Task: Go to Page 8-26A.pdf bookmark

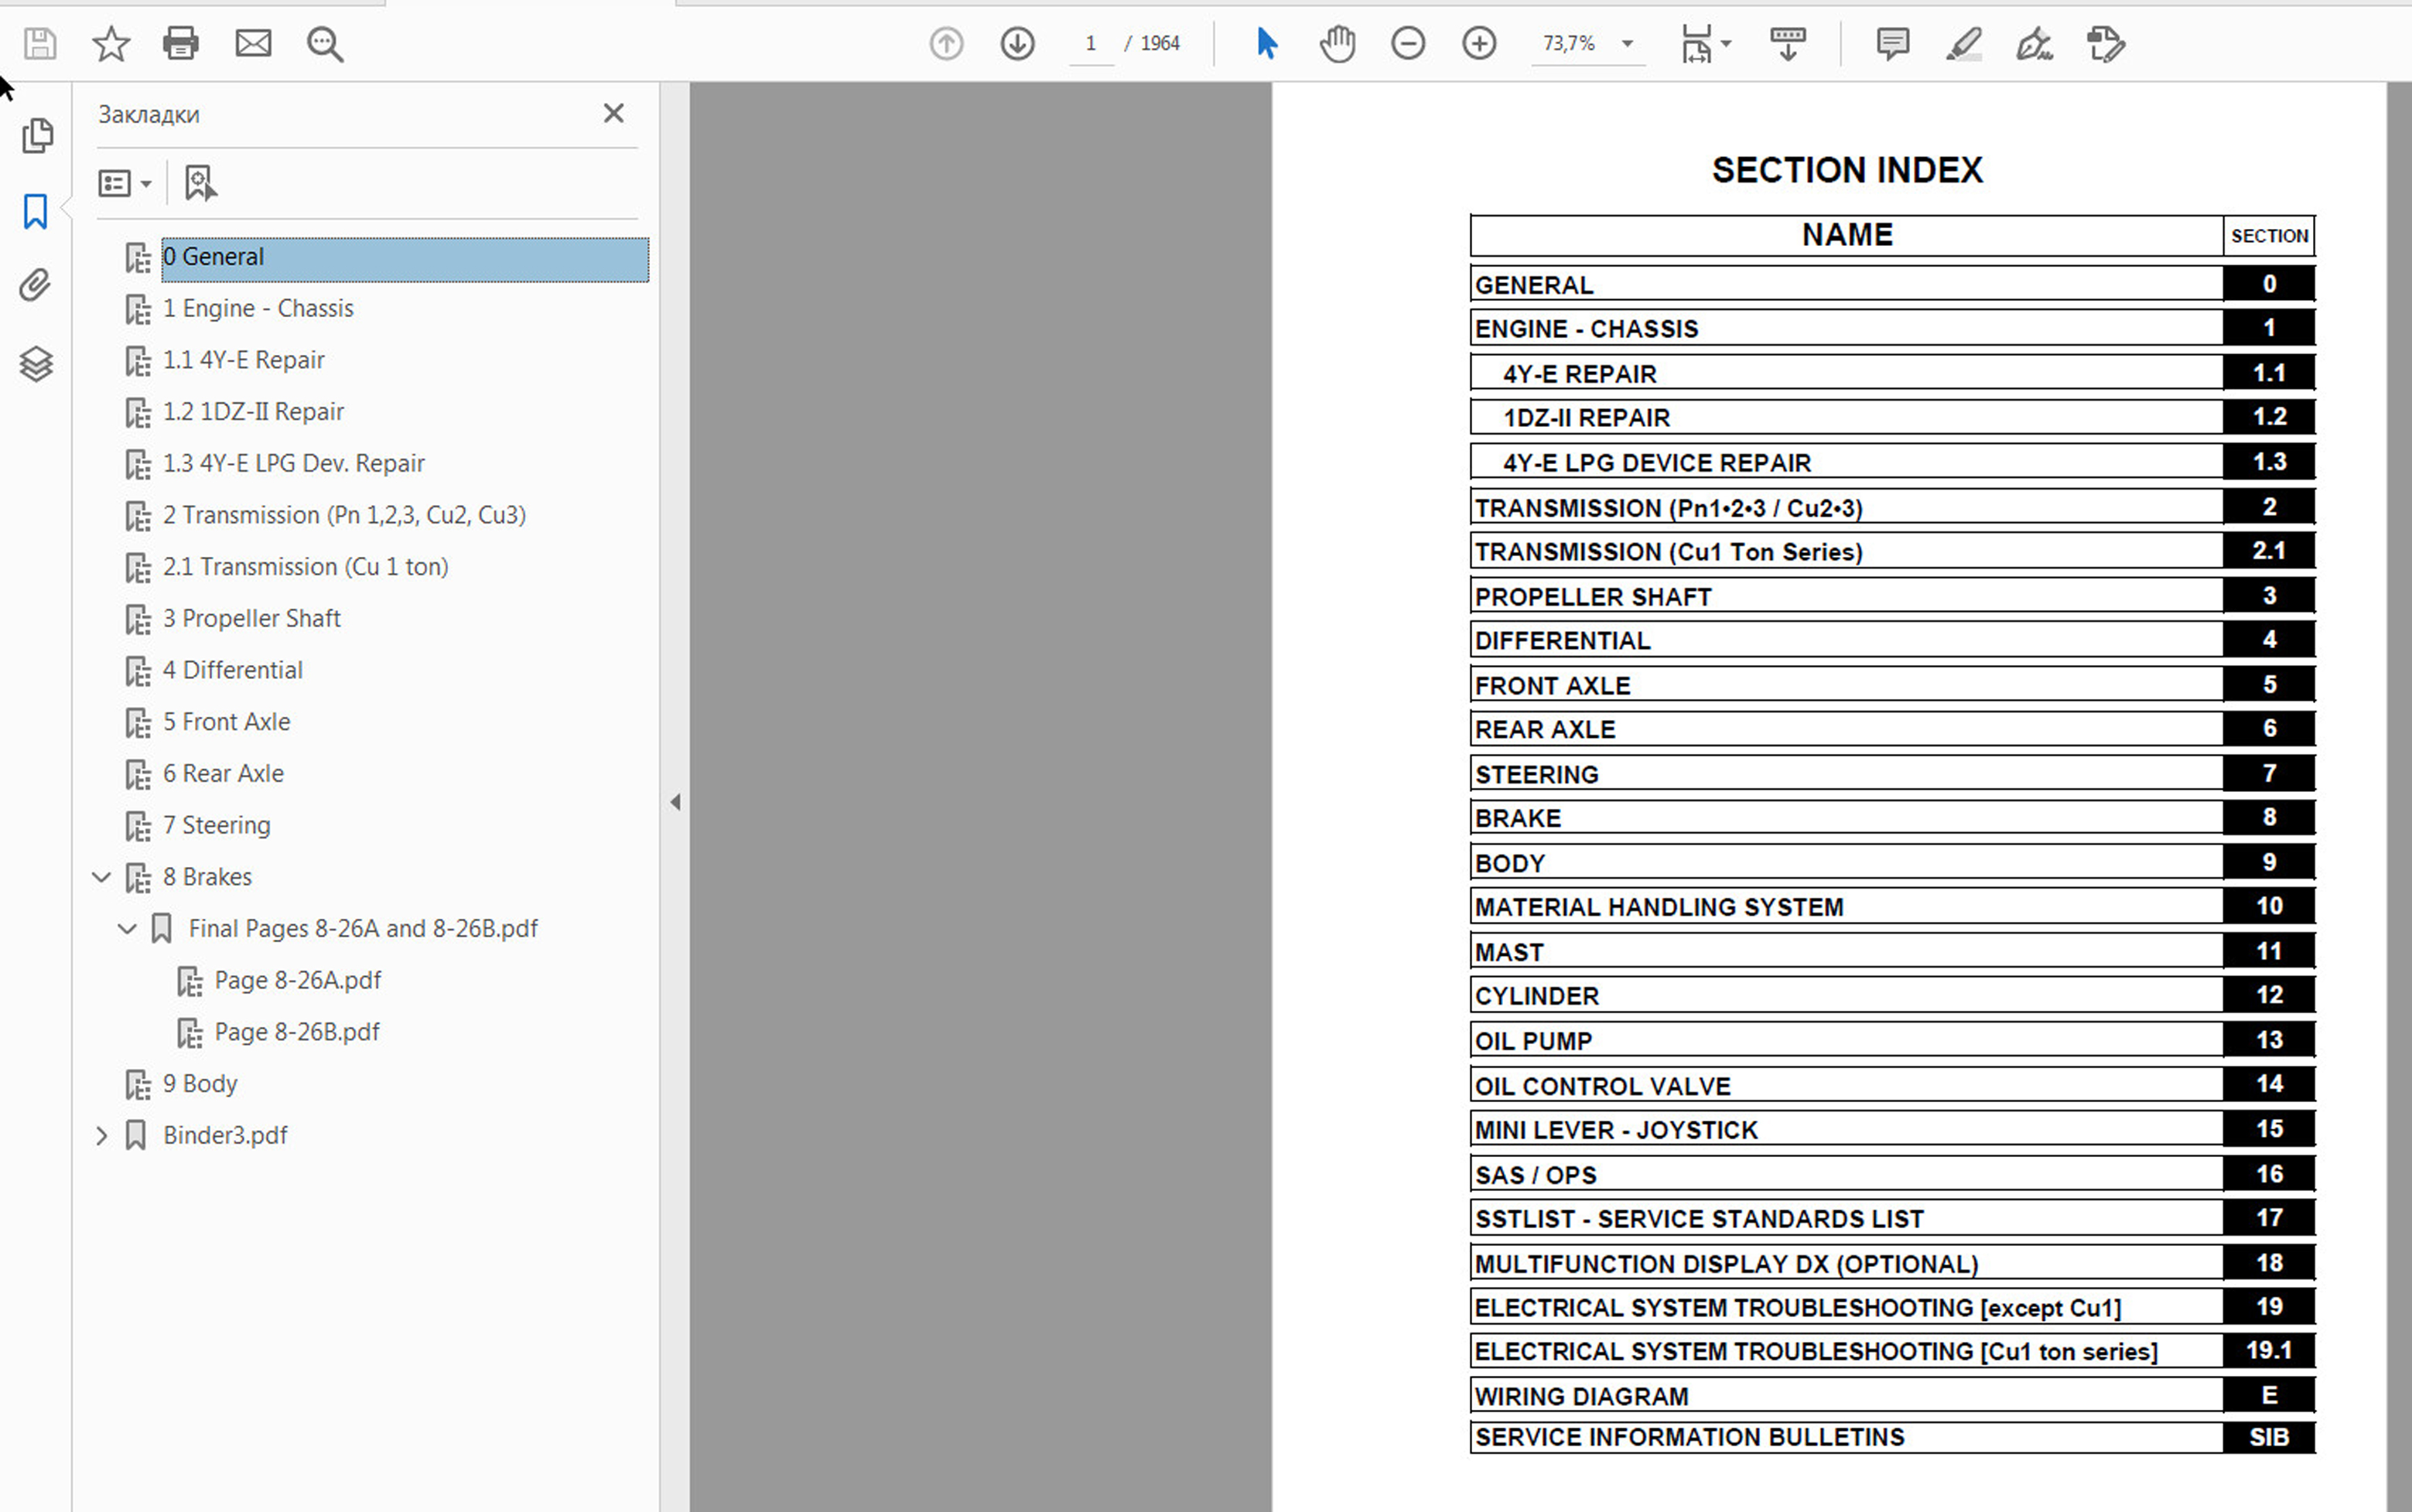Action: pyautogui.click(x=297, y=980)
